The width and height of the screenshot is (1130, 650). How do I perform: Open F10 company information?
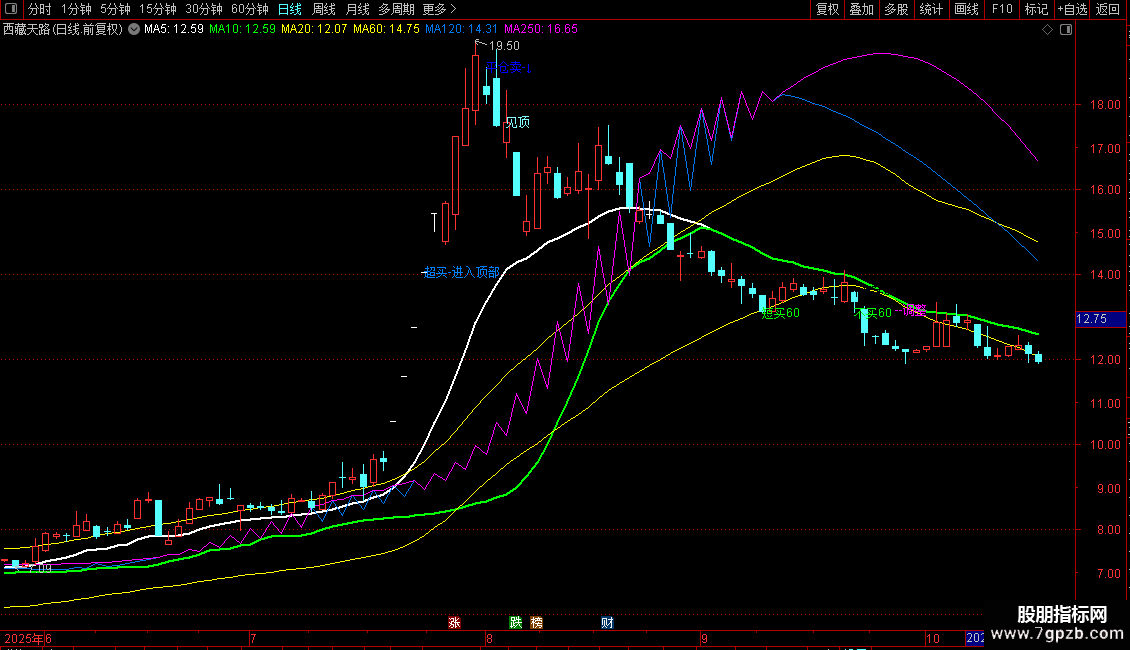[x=1002, y=9]
